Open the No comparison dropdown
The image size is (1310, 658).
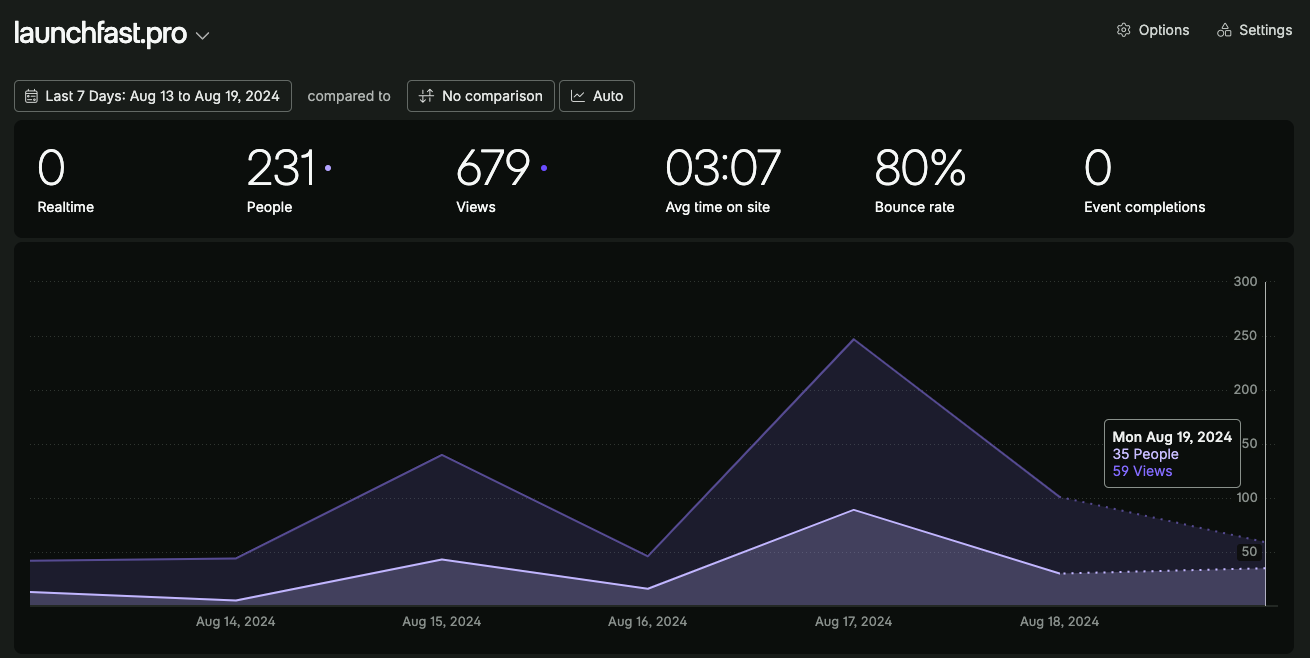tap(481, 96)
